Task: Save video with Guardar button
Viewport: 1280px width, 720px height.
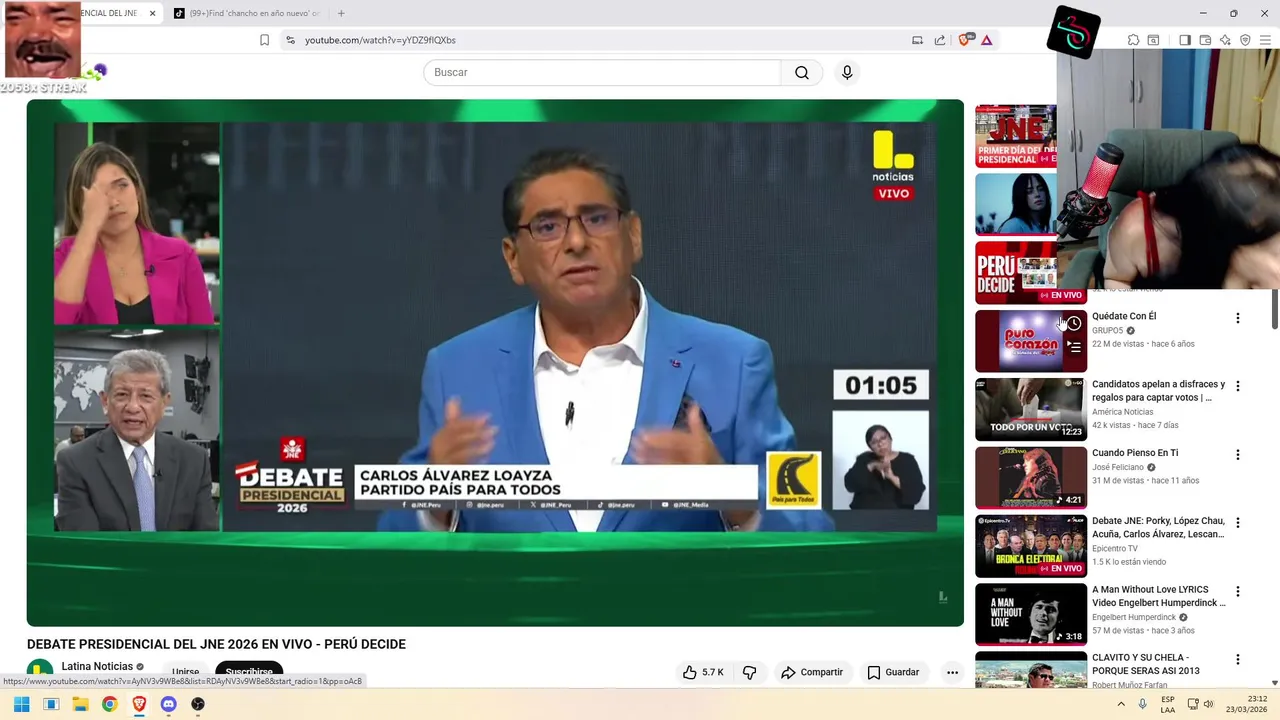Action: coord(893,672)
